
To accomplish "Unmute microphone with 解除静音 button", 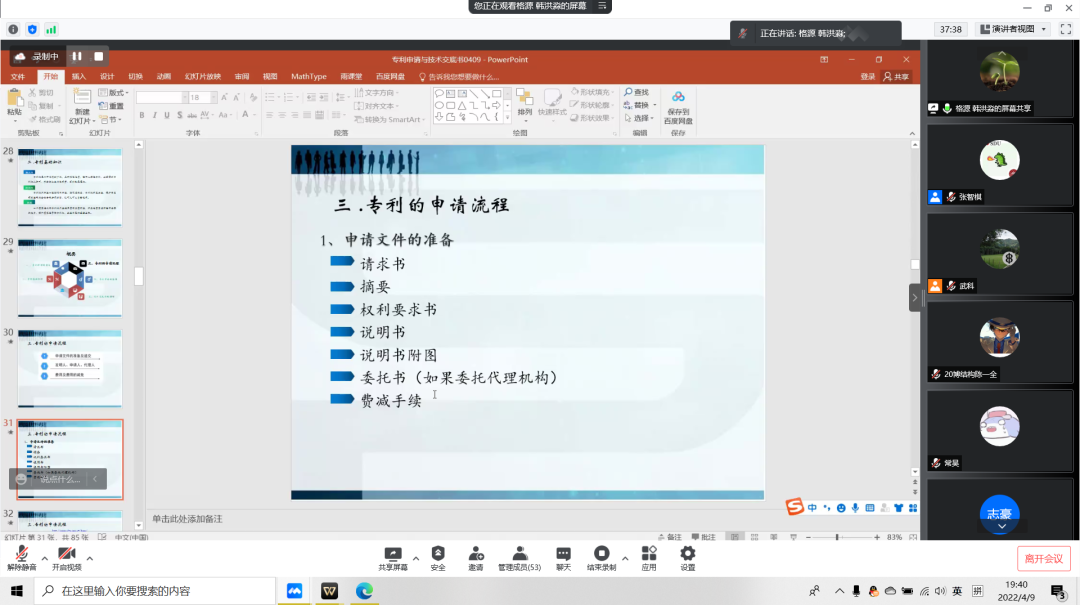I will pyautogui.click(x=21, y=555).
